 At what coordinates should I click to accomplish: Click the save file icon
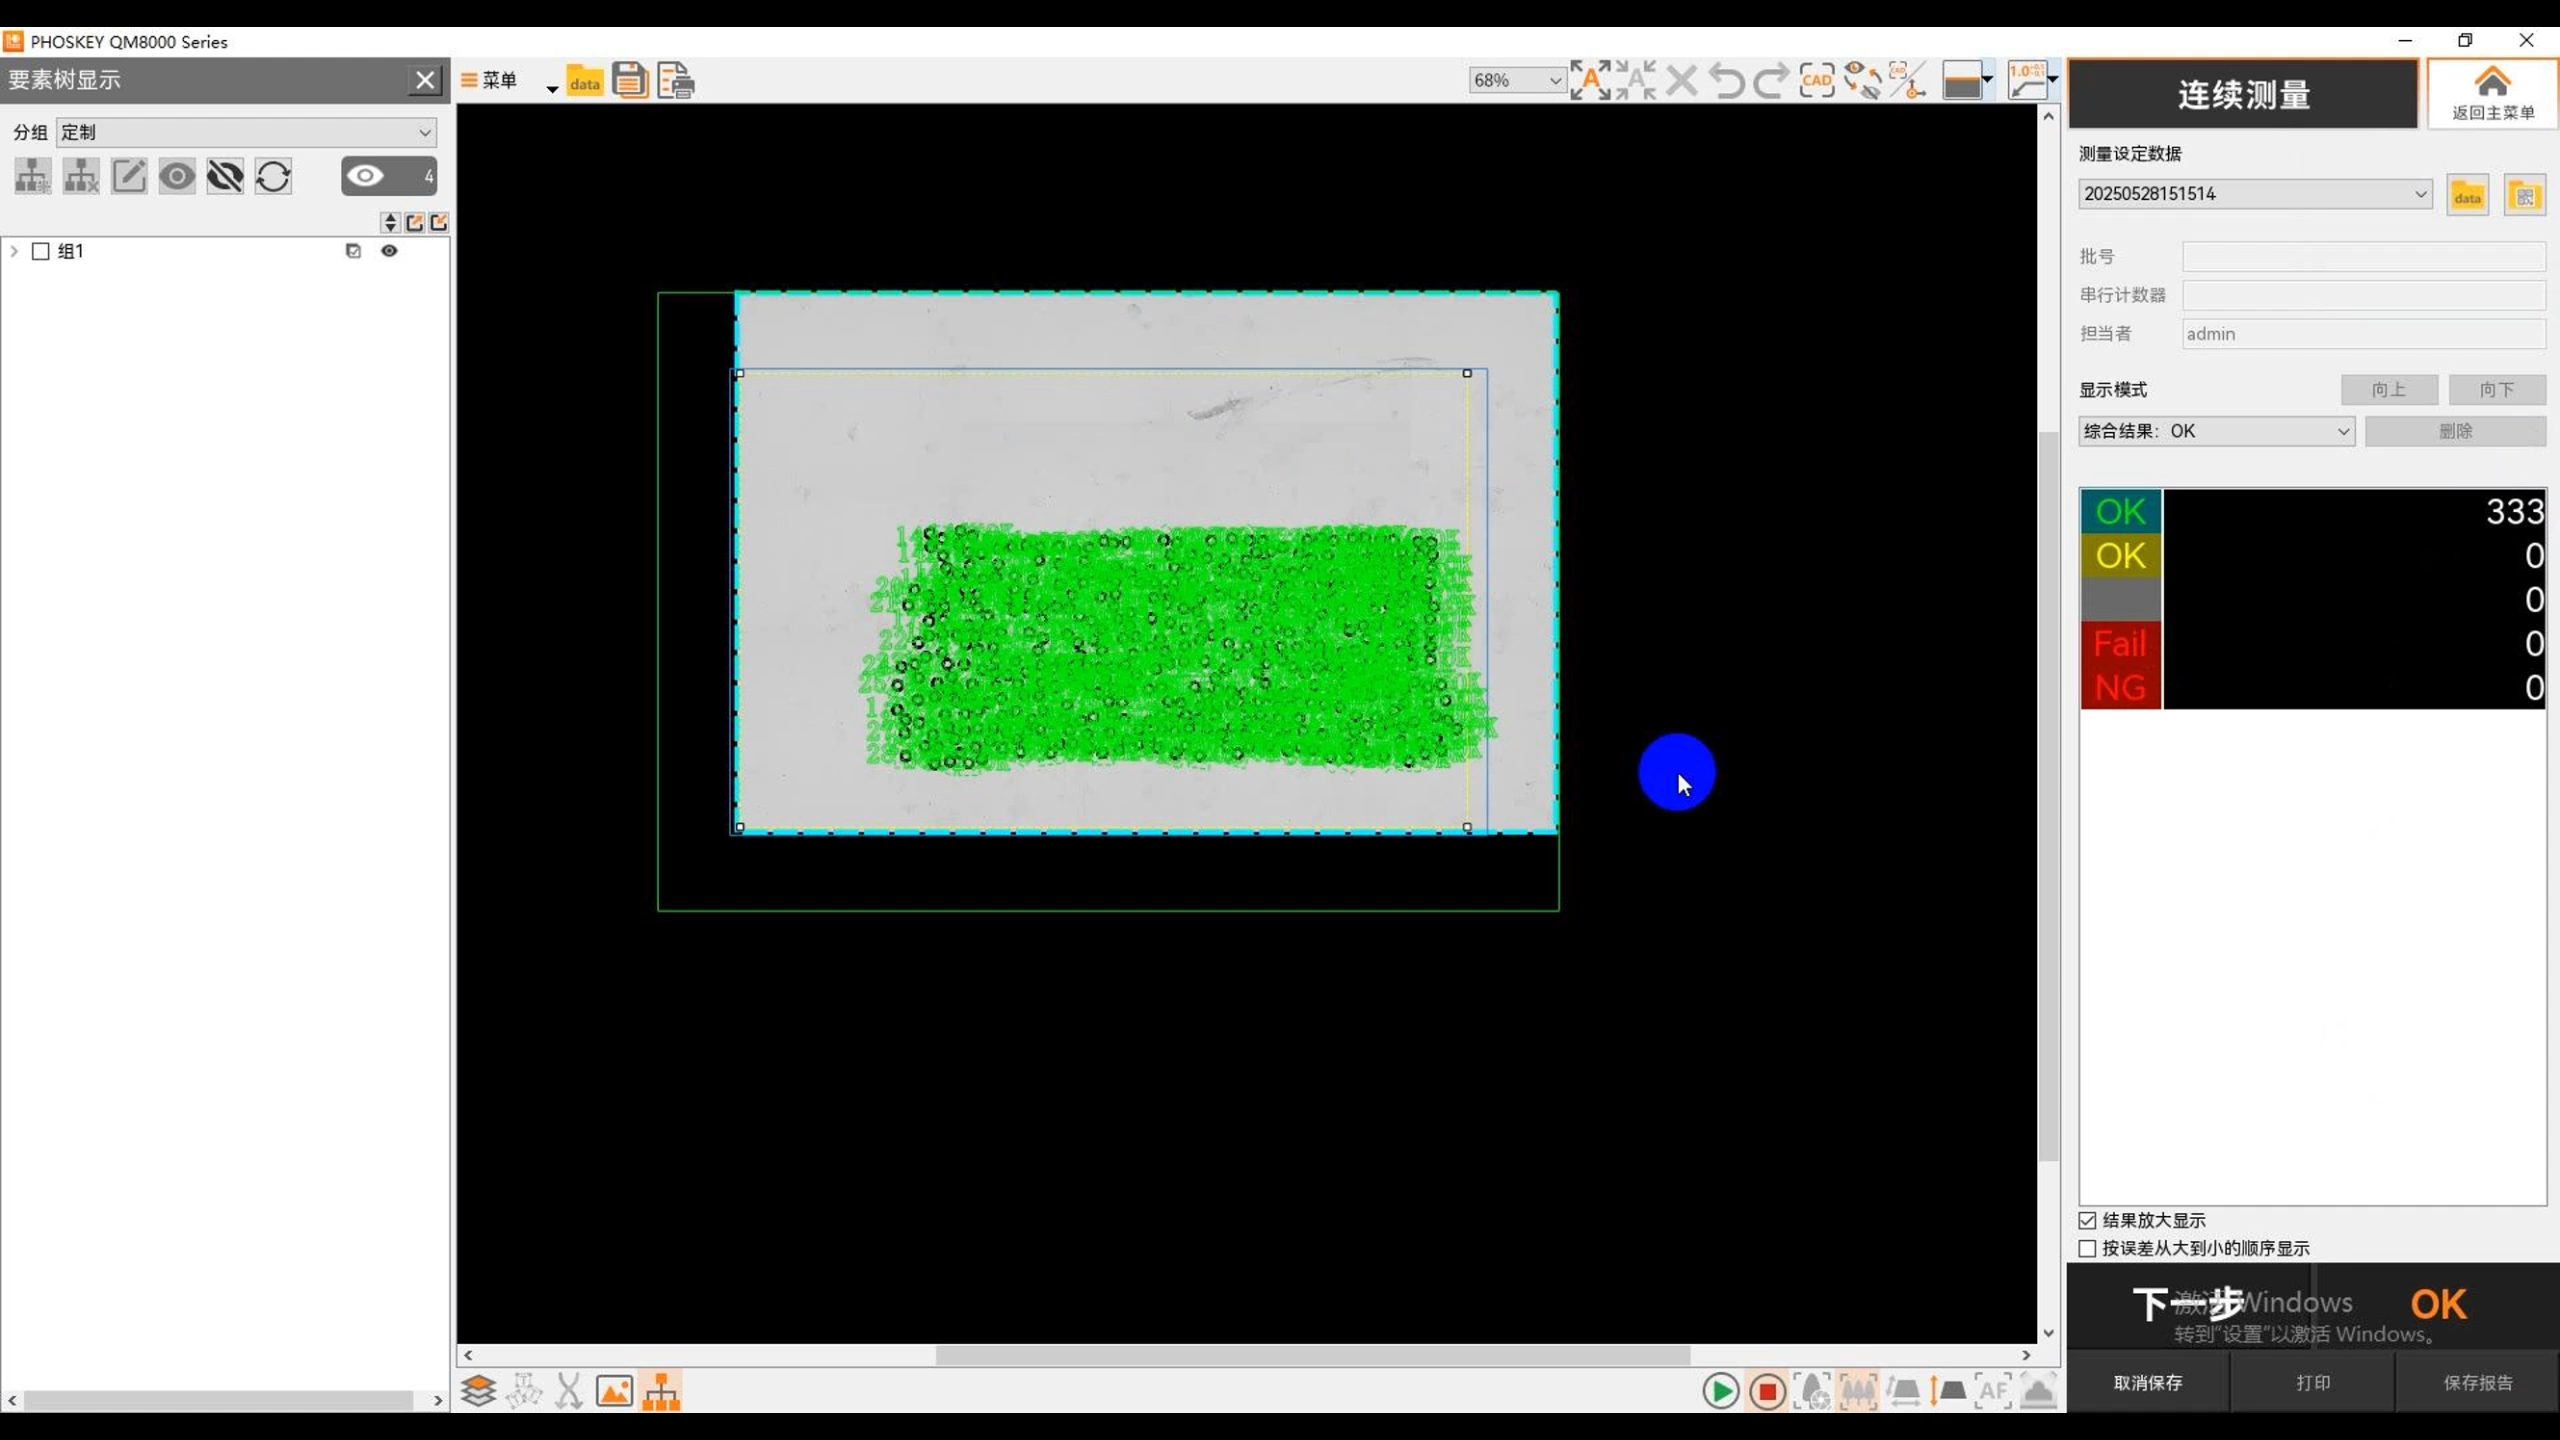click(x=630, y=80)
